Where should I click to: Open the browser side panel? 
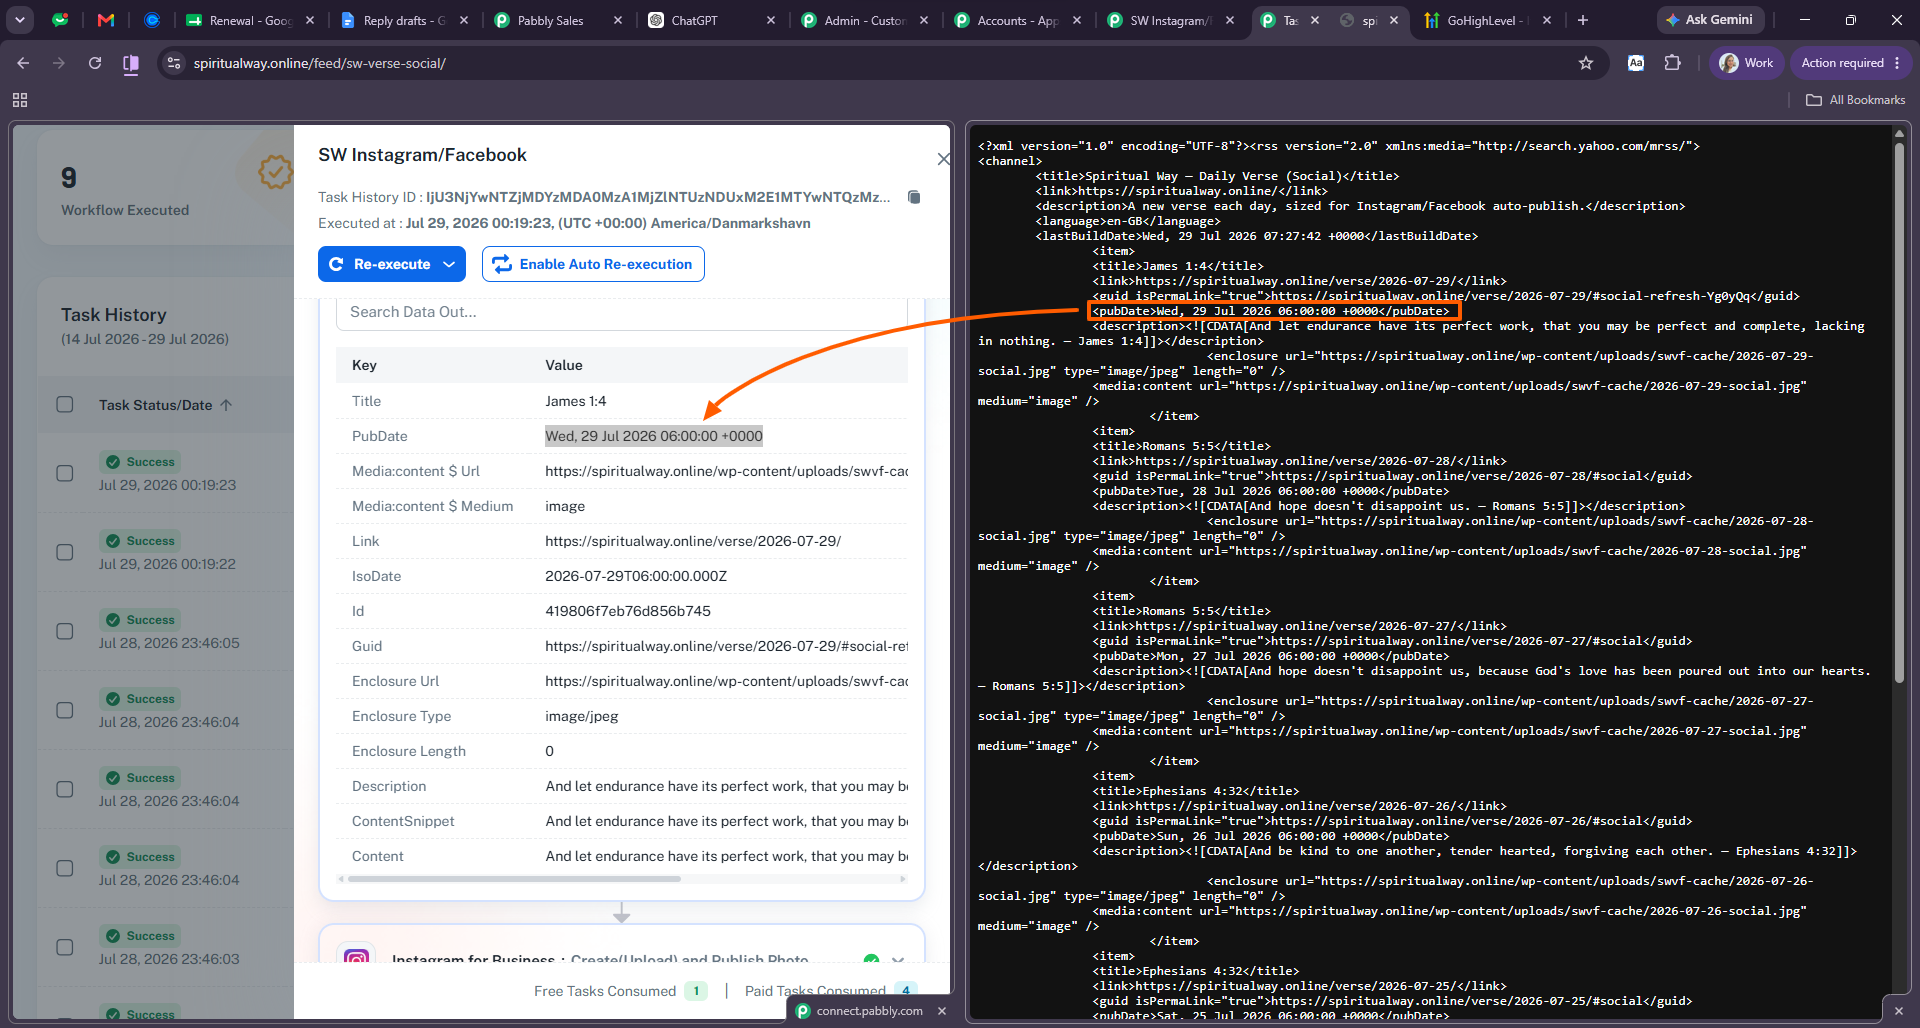point(131,64)
